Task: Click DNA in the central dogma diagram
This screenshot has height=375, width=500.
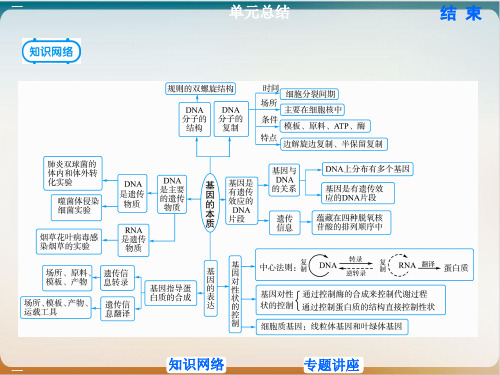Action: pyautogui.click(x=328, y=265)
